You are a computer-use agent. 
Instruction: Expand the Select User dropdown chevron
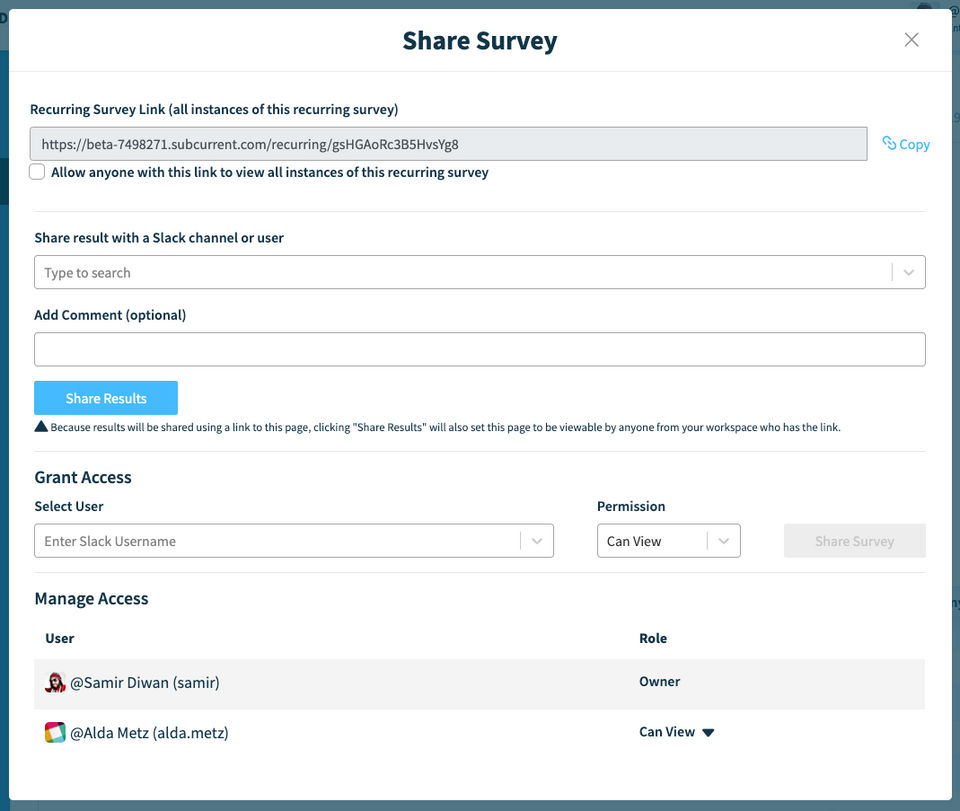(x=537, y=541)
